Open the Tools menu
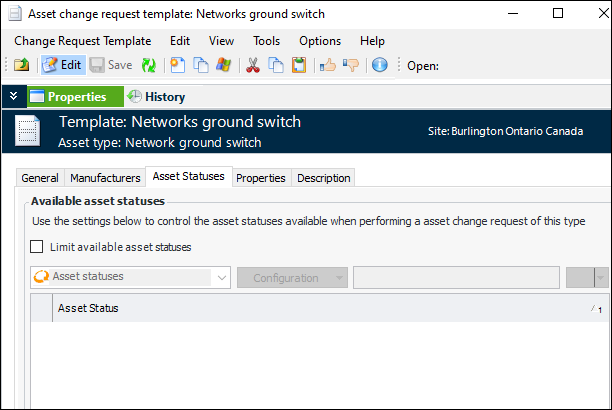 [x=266, y=41]
